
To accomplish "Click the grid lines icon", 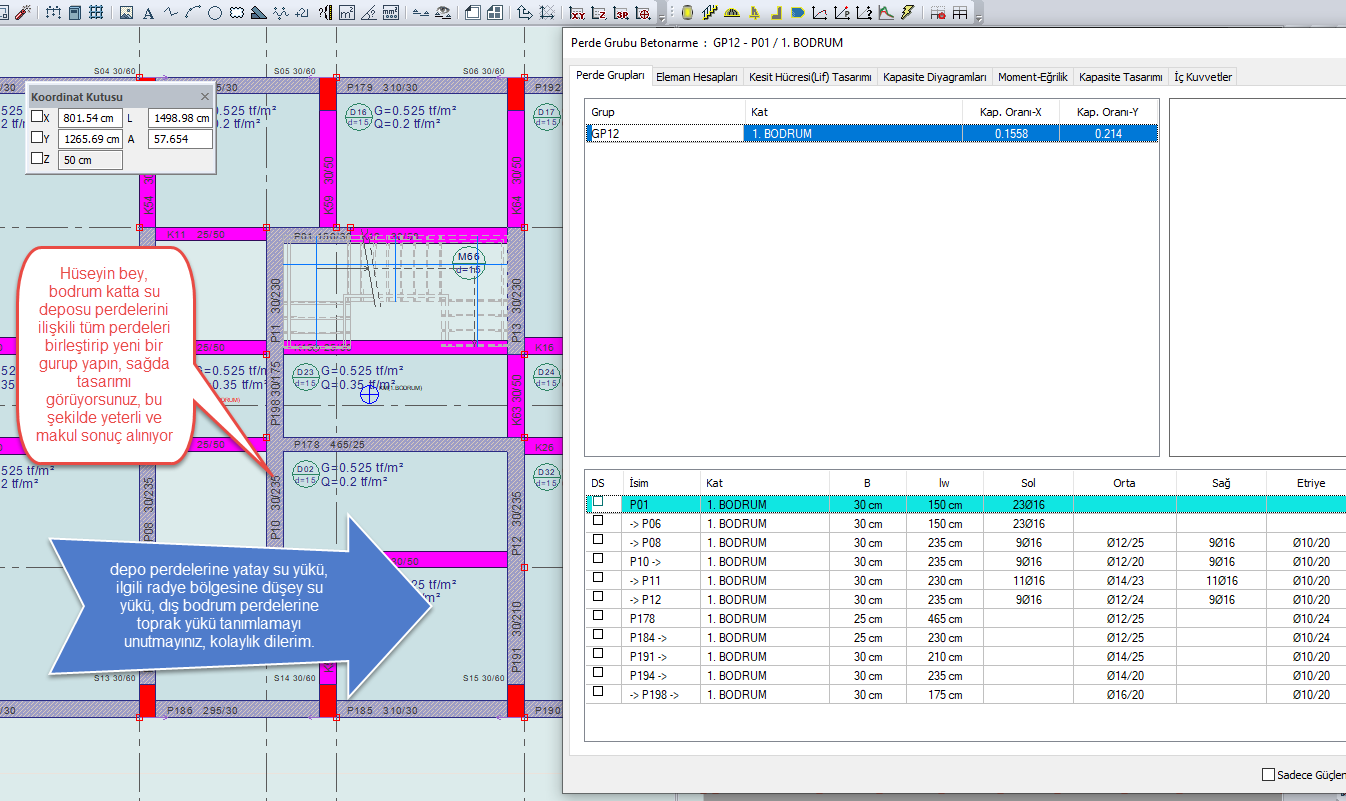I will click(96, 13).
